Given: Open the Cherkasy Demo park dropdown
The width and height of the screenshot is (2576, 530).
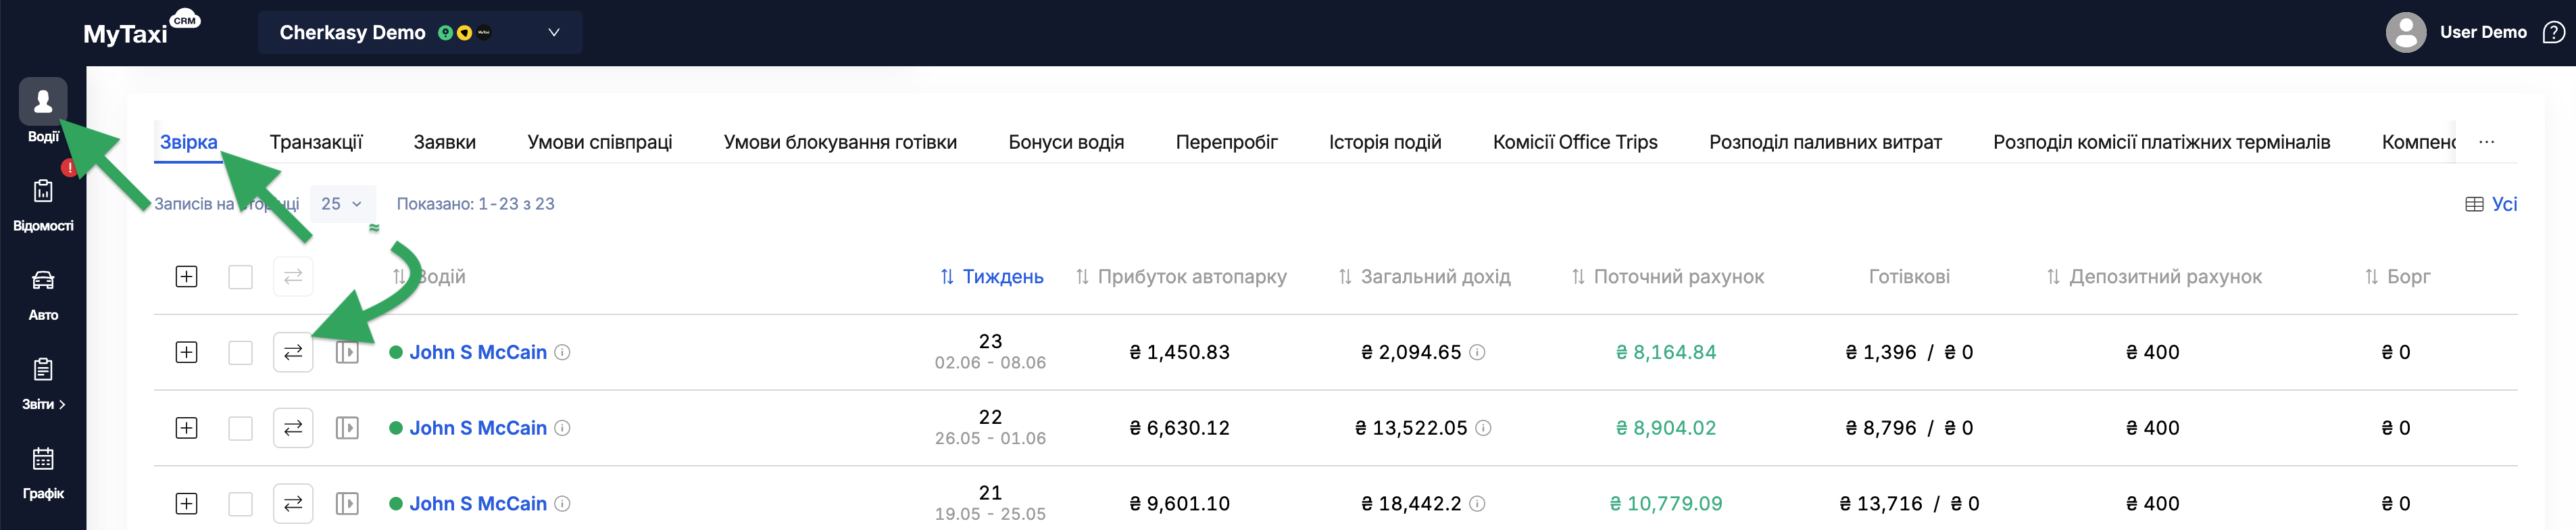Looking at the screenshot, I should pos(420,33).
